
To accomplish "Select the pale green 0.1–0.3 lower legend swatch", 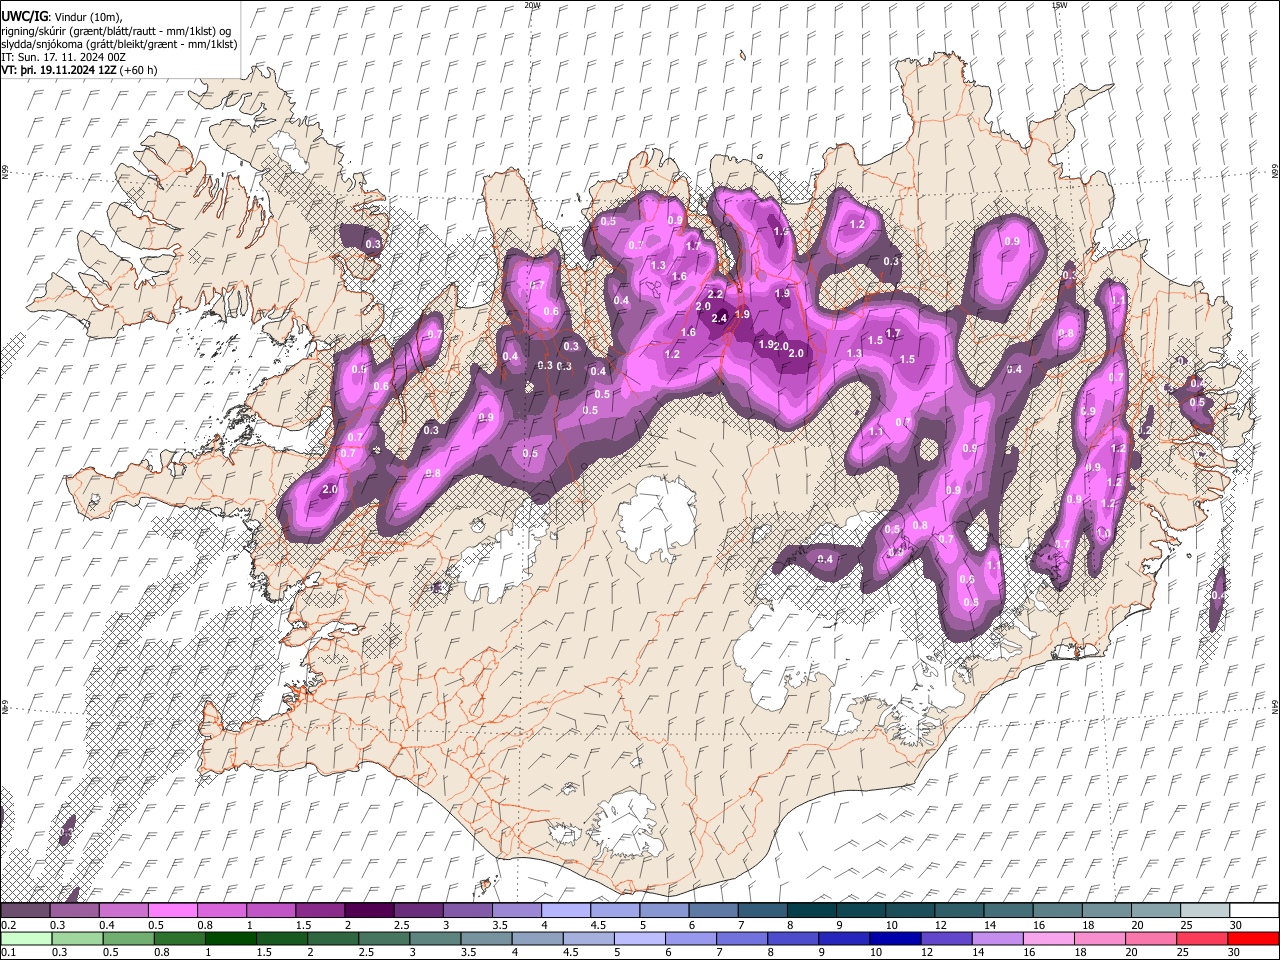I will click(26, 938).
